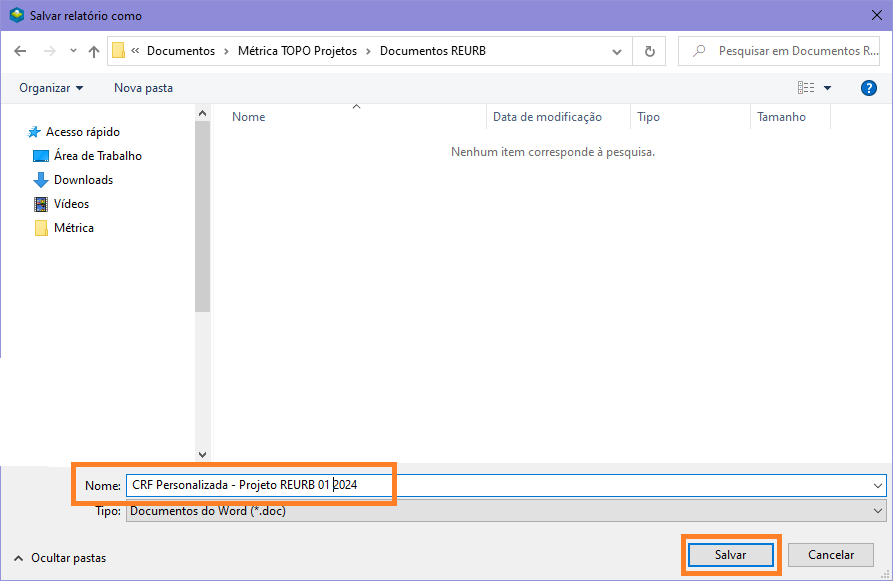Sort by Data de modificação column

[x=547, y=117]
